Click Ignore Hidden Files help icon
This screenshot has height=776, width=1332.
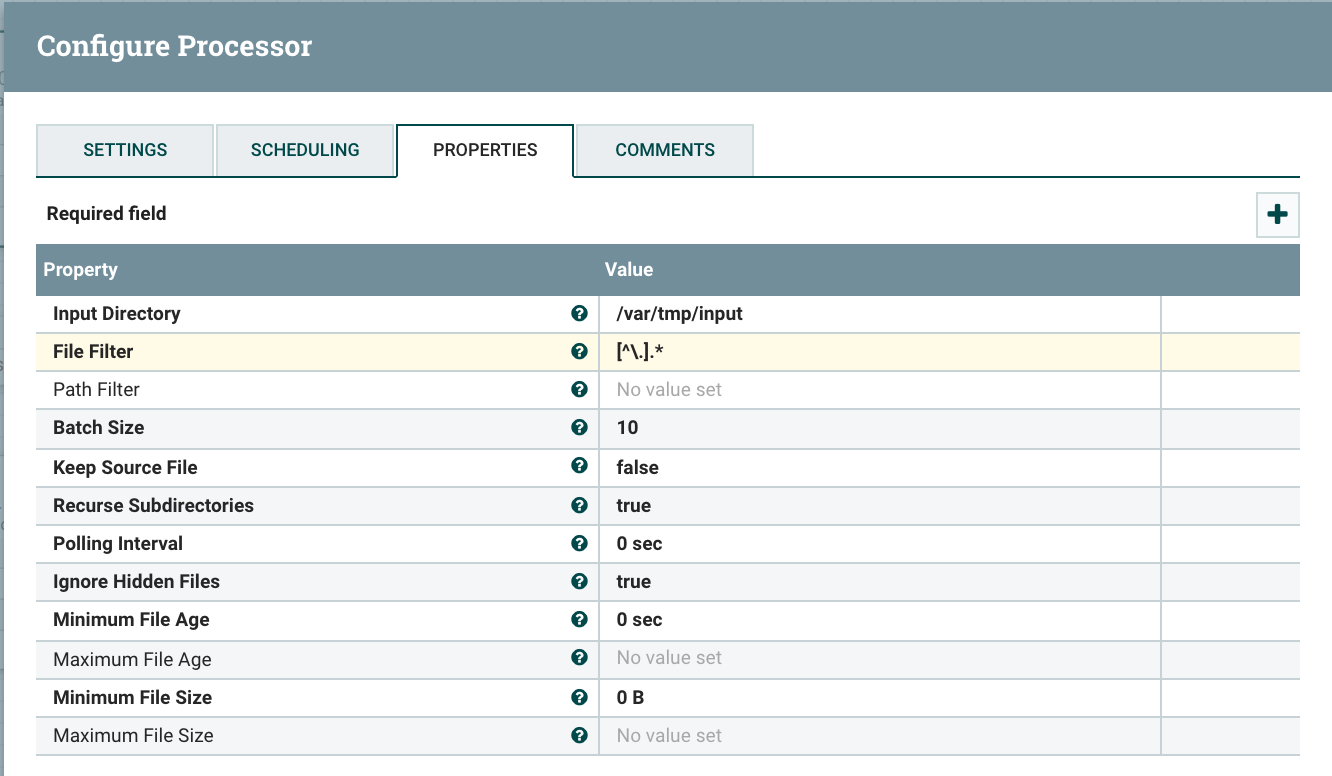click(x=579, y=581)
